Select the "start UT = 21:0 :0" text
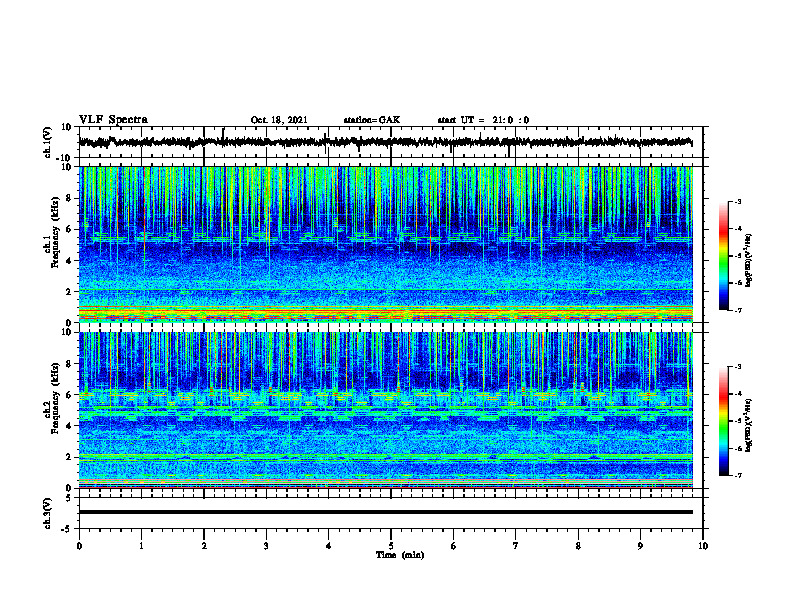The image size is (792, 612). pyautogui.click(x=483, y=120)
